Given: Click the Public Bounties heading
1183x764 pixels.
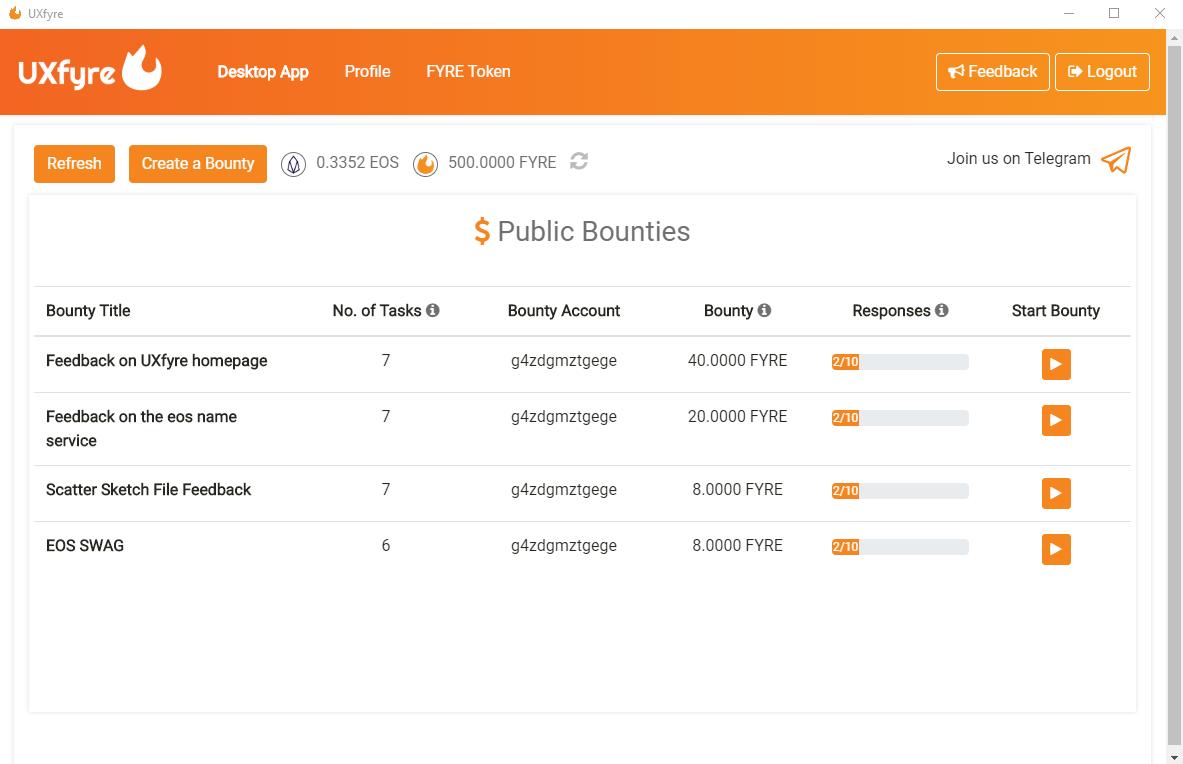Looking at the screenshot, I should click(582, 231).
